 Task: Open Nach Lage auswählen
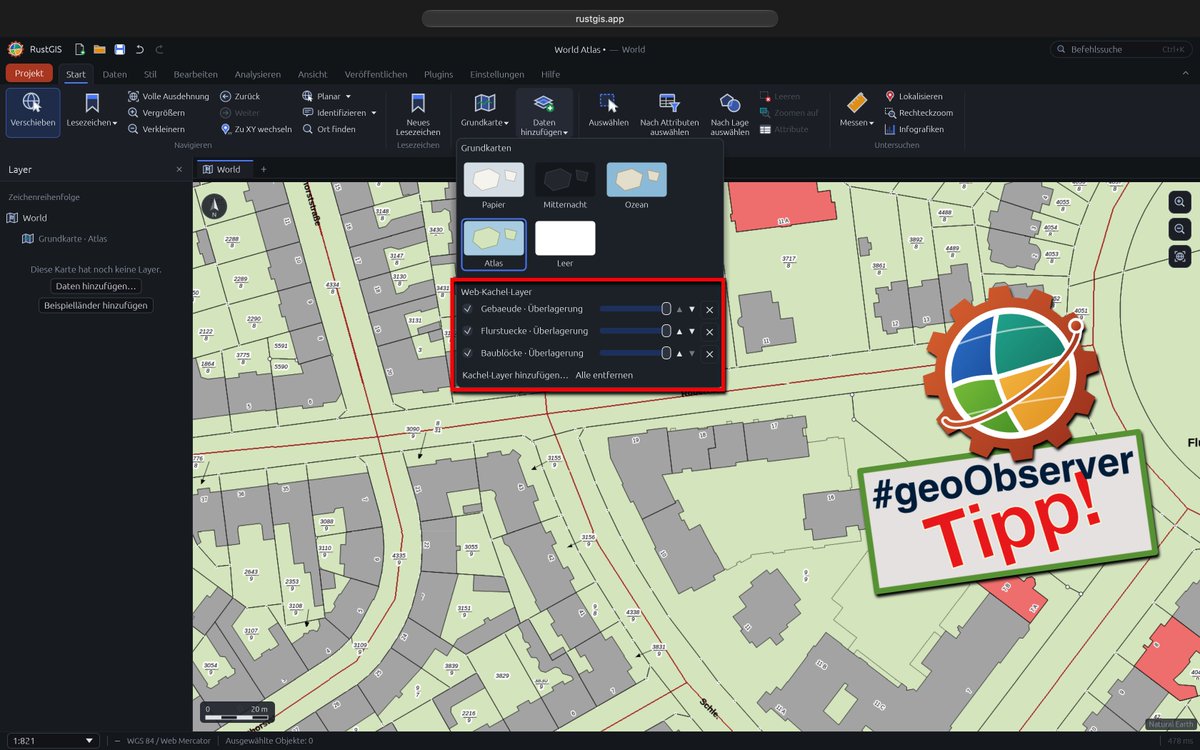730,113
